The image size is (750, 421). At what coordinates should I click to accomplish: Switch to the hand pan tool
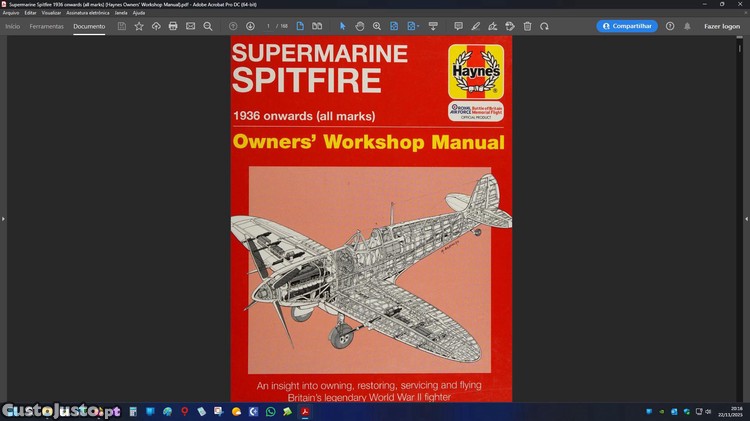pos(360,26)
